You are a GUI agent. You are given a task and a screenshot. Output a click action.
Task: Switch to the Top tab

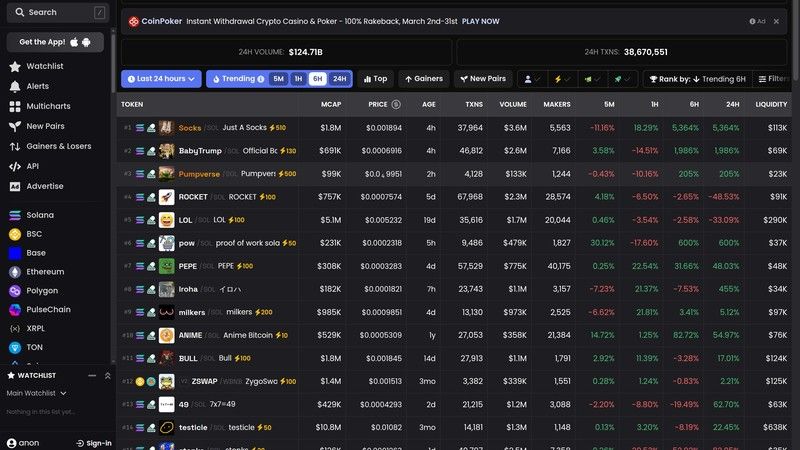375,79
